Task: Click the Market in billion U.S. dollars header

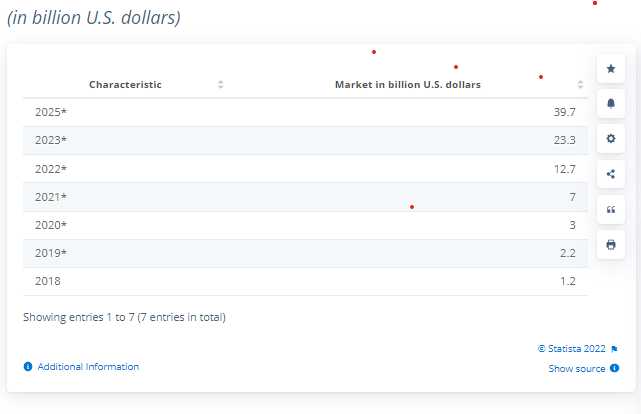Action: click(x=408, y=85)
